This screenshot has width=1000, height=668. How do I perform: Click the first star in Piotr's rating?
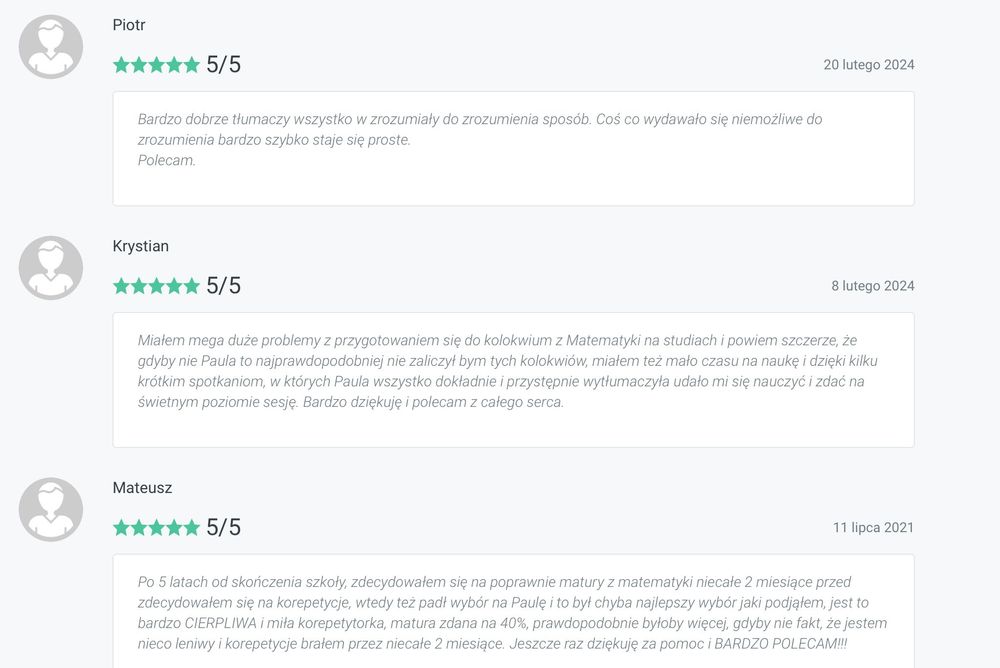coord(122,65)
